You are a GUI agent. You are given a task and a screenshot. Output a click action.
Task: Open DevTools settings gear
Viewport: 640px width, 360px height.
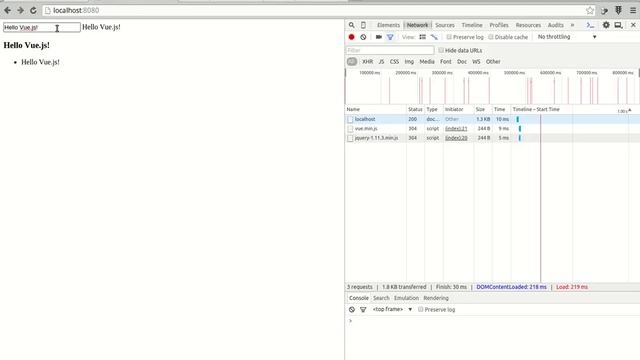click(606, 25)
